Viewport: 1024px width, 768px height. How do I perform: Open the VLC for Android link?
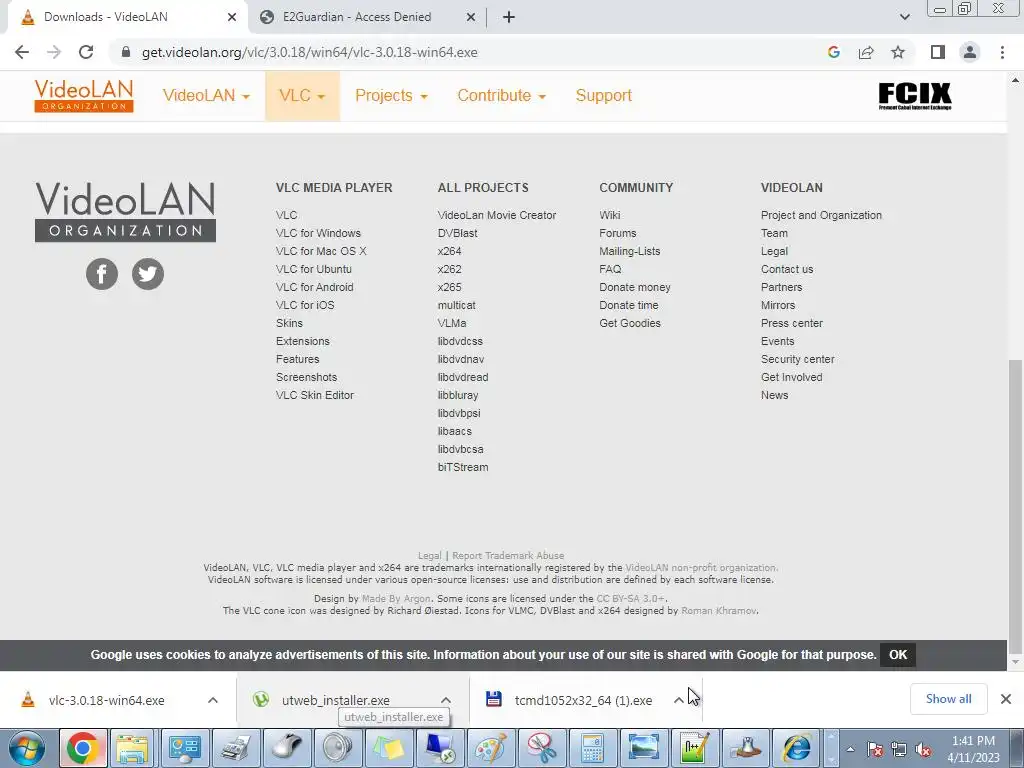coord(314,287)
